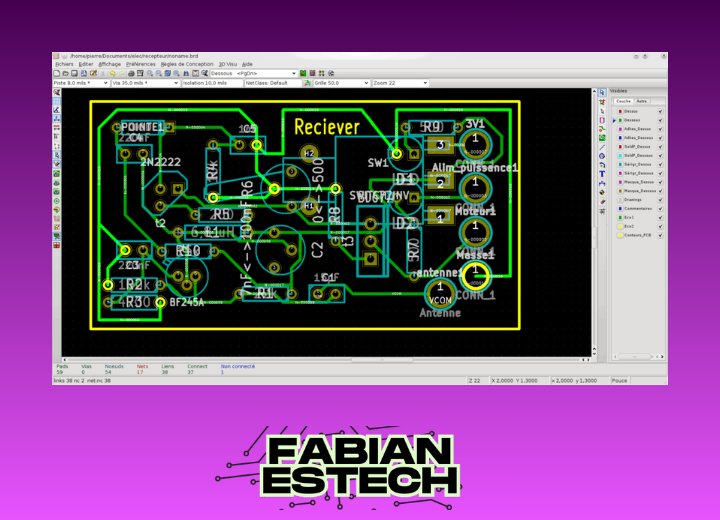Toggle visibility of Masque_Dessous layer

point(660,191)
